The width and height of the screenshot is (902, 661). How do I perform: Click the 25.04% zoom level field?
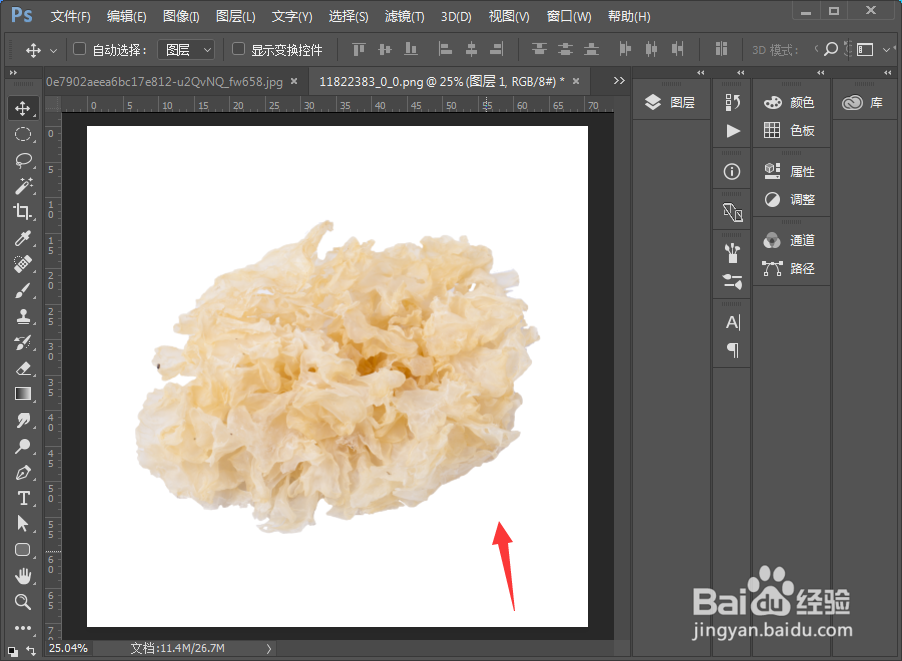point(68,648)
